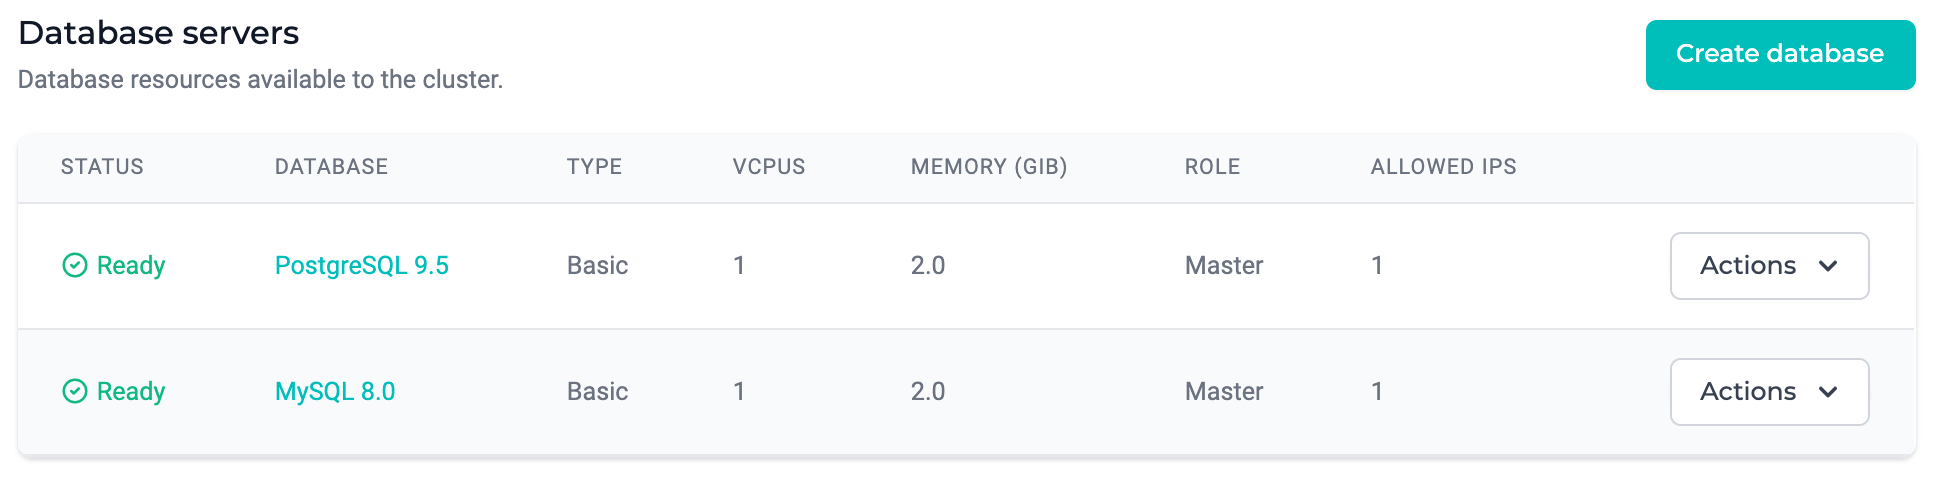Click the DATABASE column header

(331, 167)
